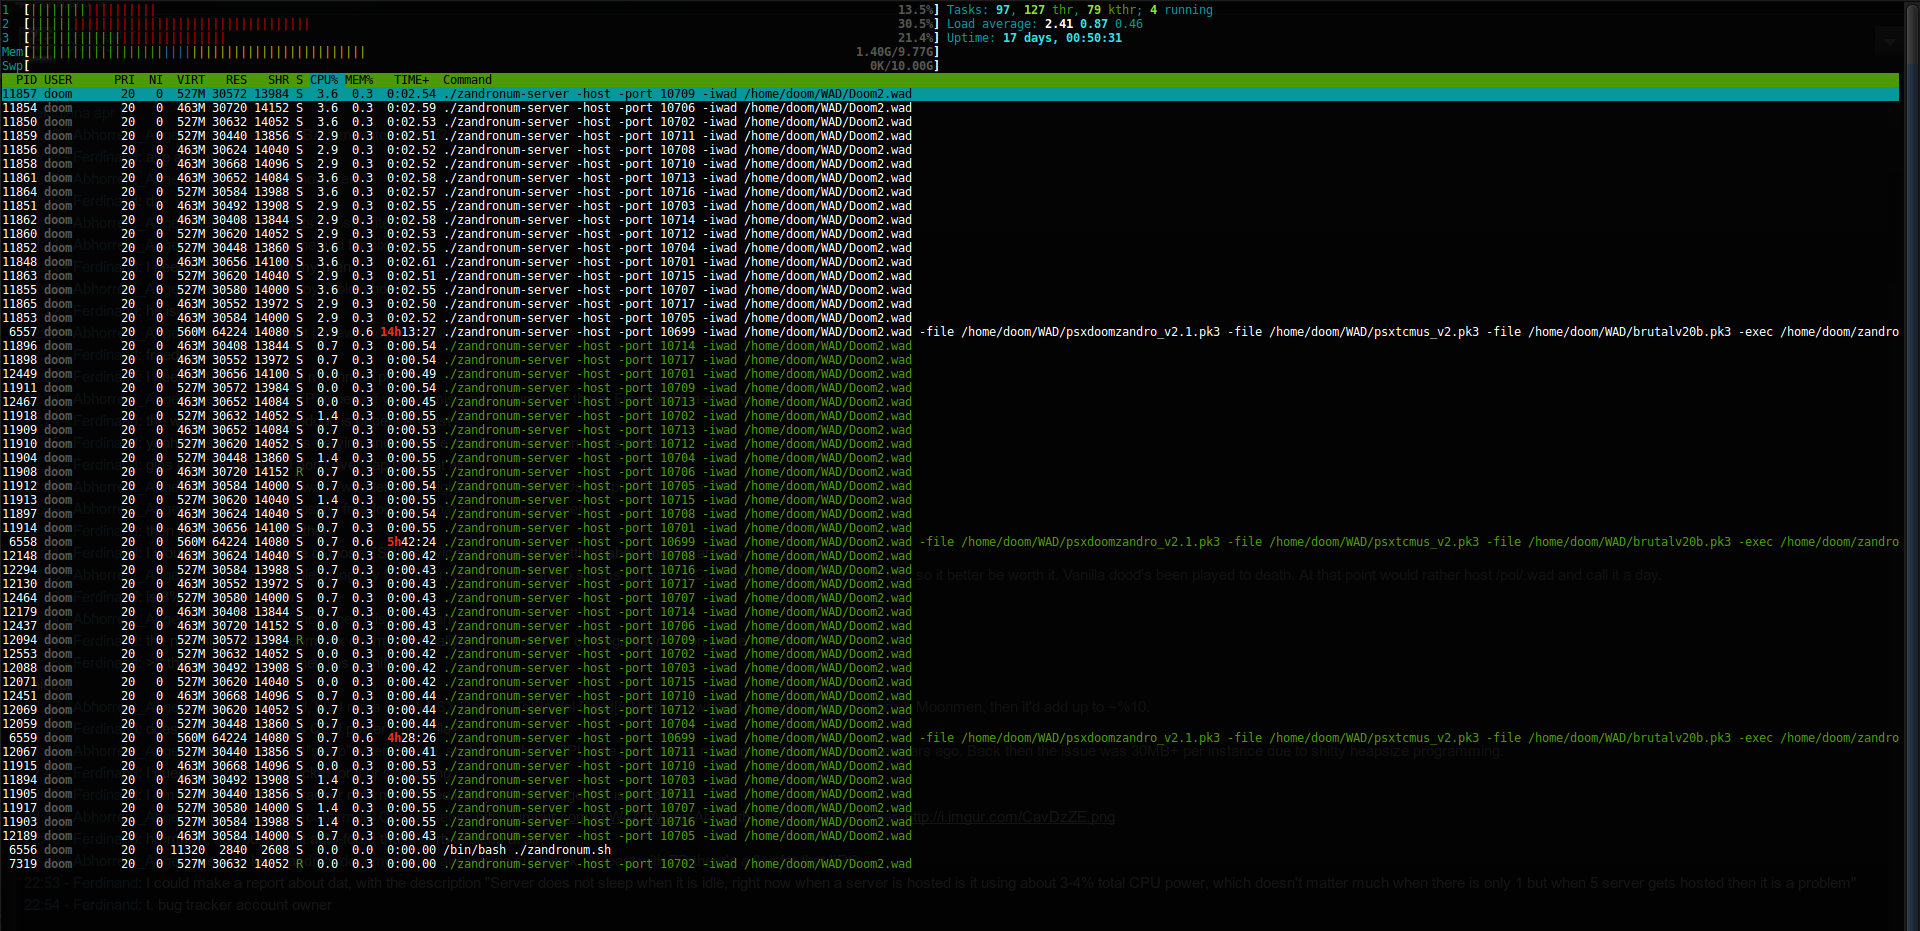Select process 6558 with 5h42:24 runtime

[500, 542]
